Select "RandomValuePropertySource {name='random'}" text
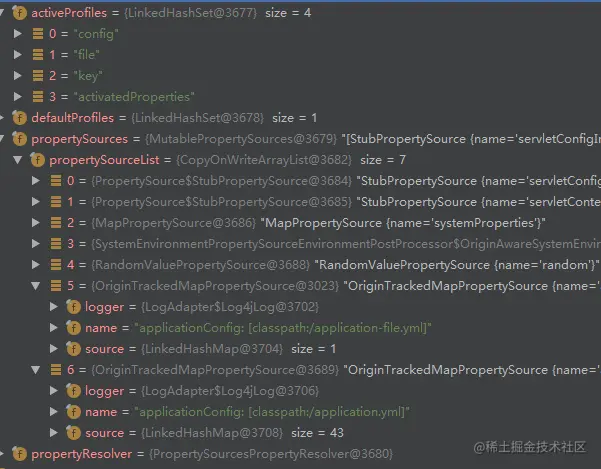Image resolution: width=601 pixels, height=469 pixels. pyautogui.click(x=456, y=265)
